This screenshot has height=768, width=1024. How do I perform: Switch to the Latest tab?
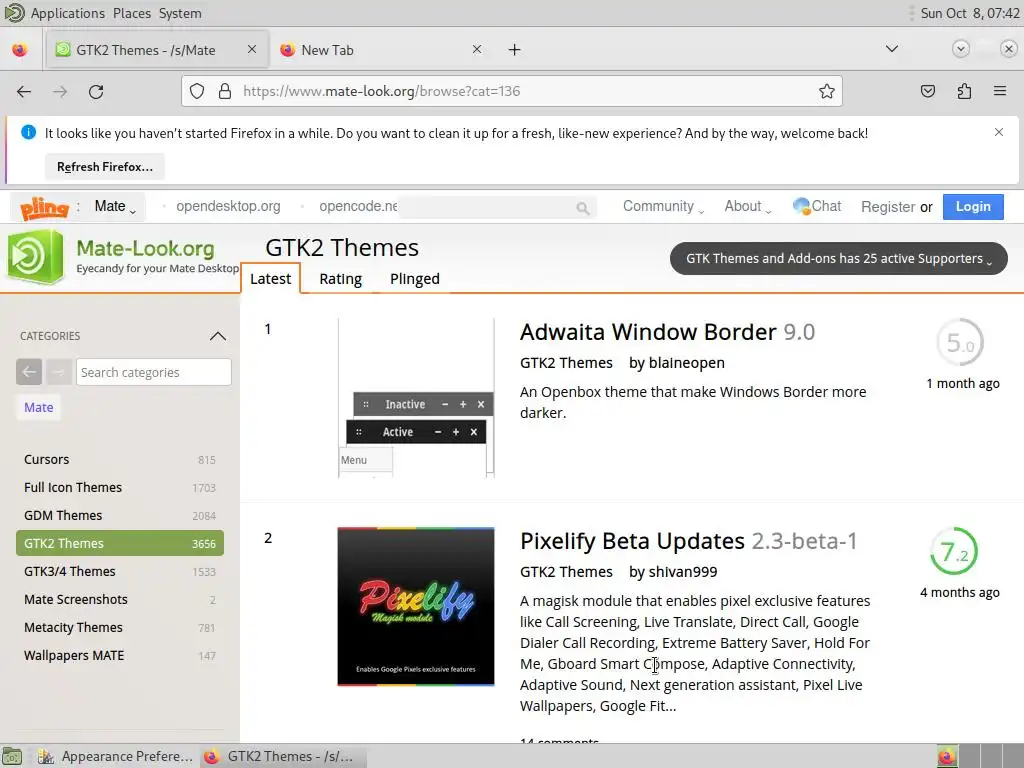[x=270, y=279]
